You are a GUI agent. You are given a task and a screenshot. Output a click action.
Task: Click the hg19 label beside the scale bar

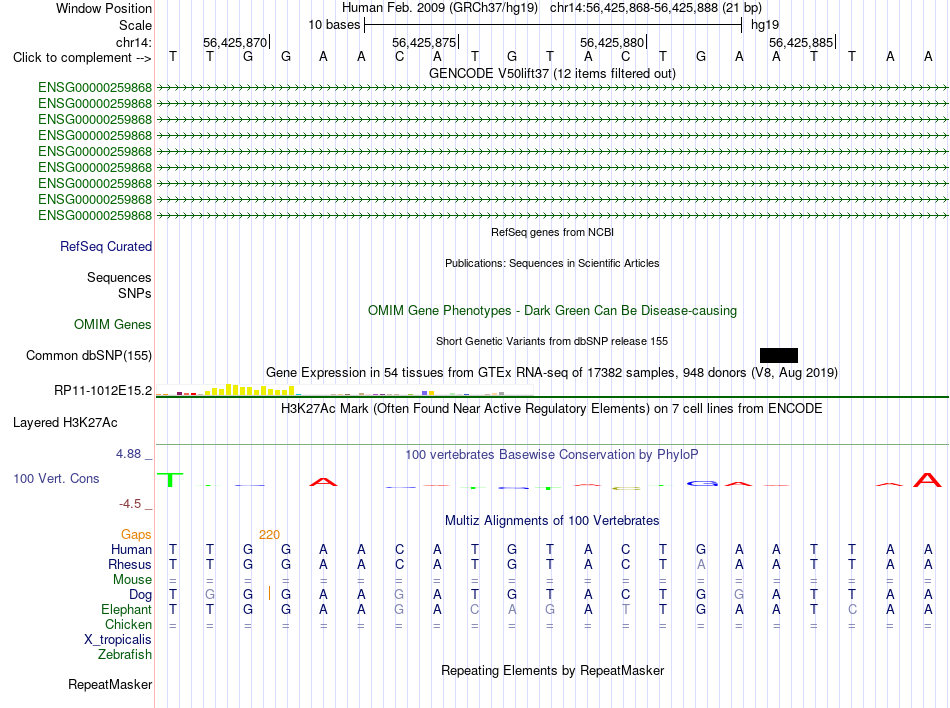(765, 25)
